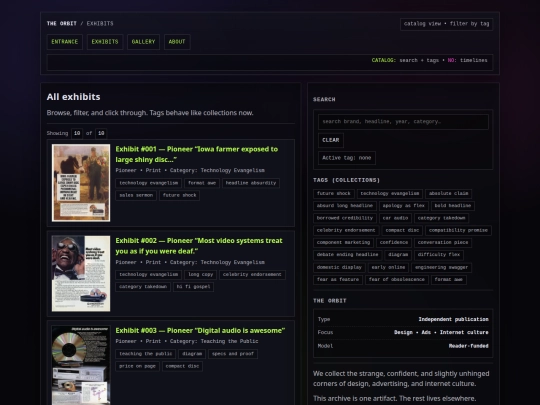Image resolution: width=540 pixels, height=405 pixels.
Task: Select 'long copy' tag under Exhibit #002
Action: coord(200,274)
